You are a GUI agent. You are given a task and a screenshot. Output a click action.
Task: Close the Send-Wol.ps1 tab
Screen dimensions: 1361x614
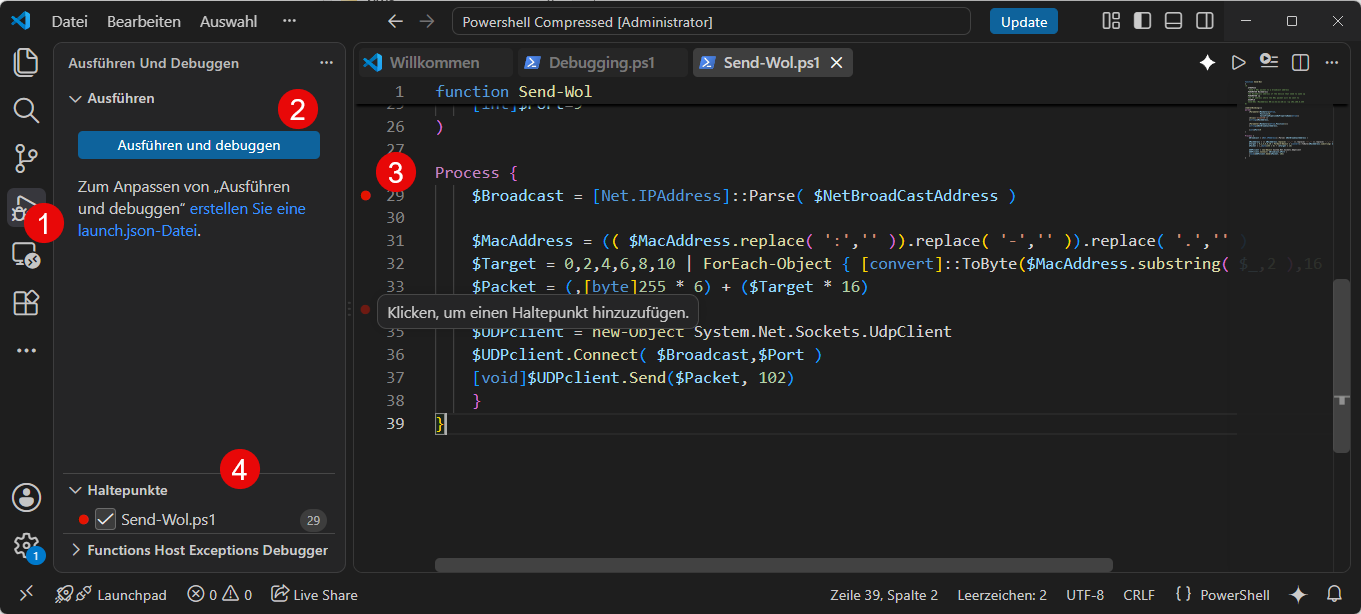837,63
